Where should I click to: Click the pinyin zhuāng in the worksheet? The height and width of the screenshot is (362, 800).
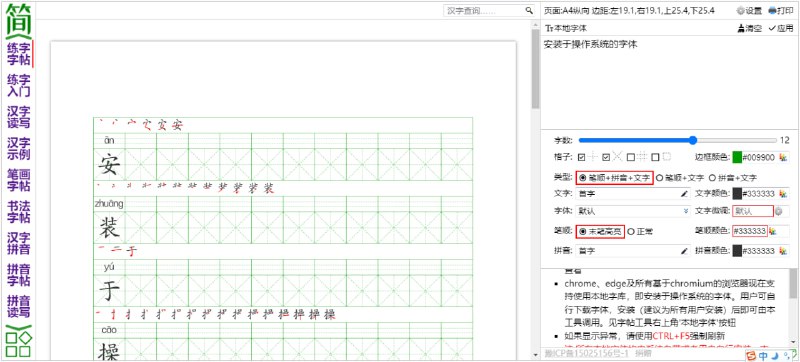click(109, 204)
